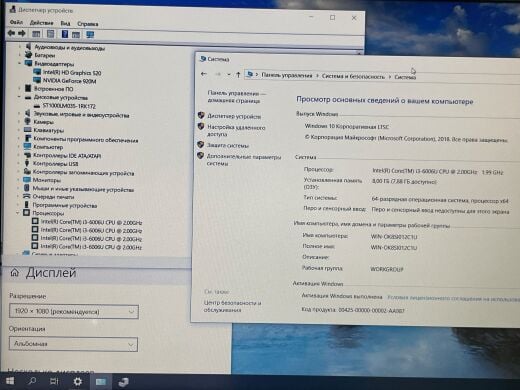
Task: Open the Вид menu
Action: click(x=65, y=23)
